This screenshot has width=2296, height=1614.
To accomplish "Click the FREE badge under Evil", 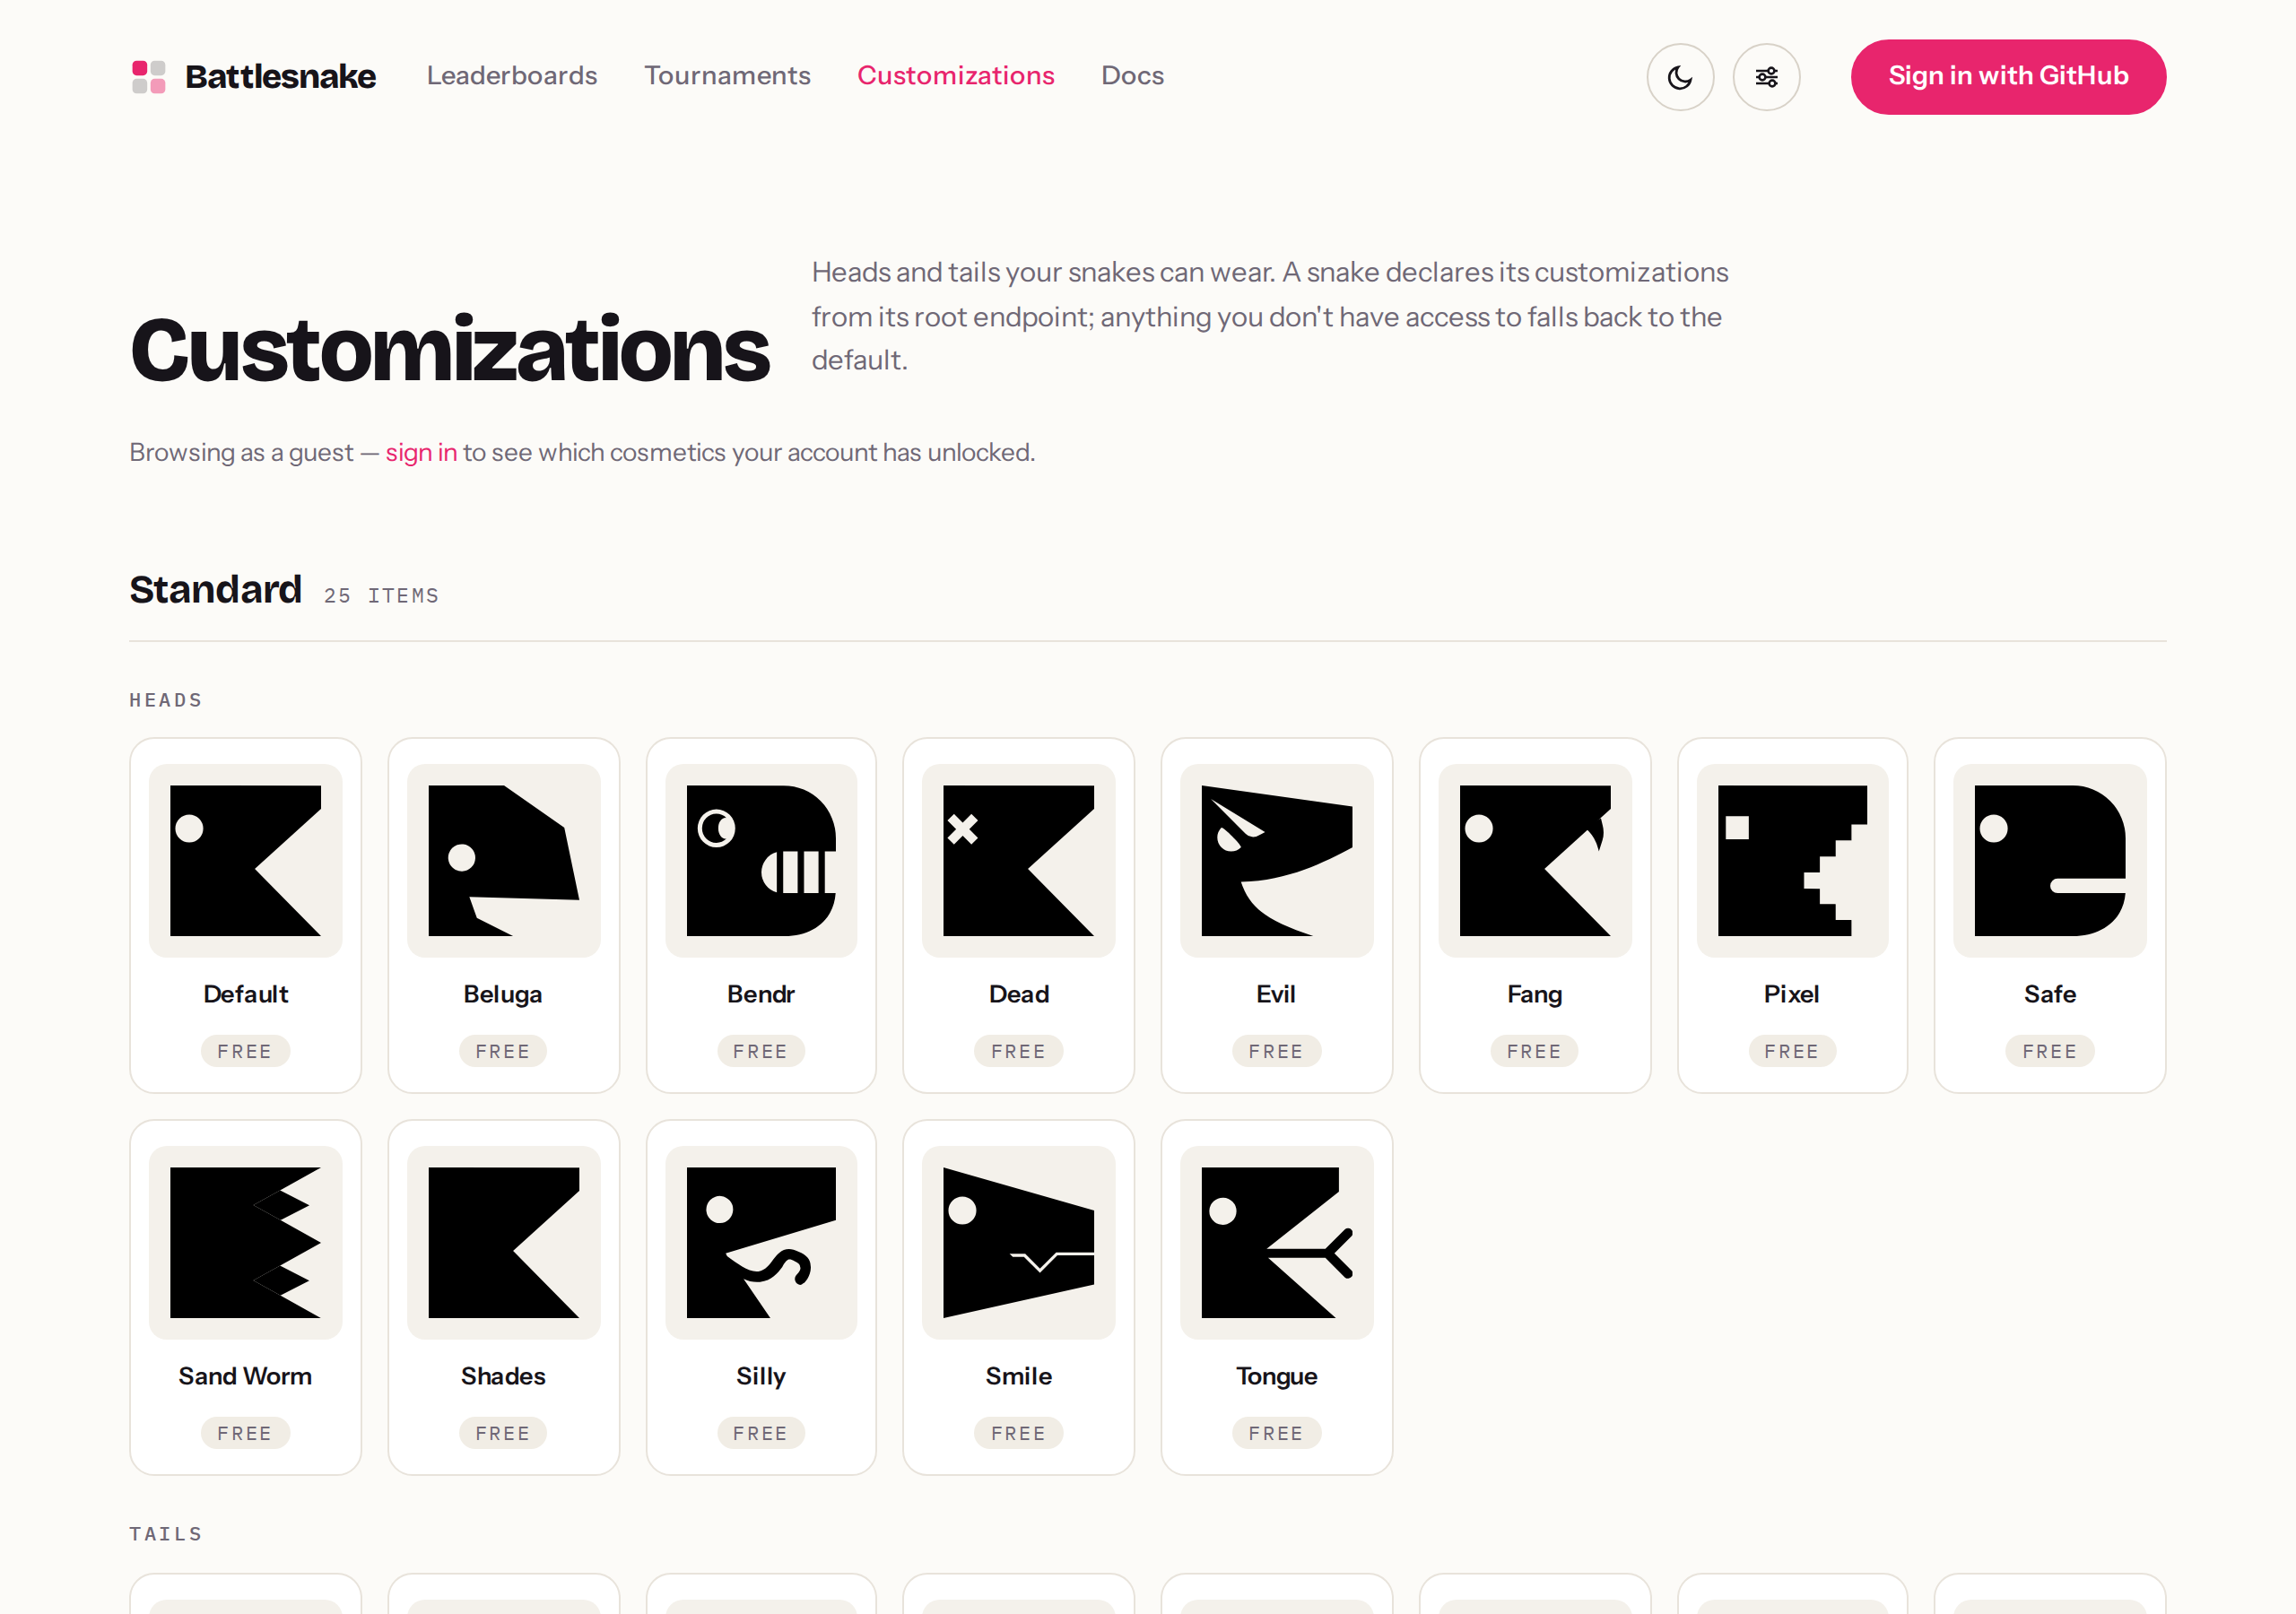I will pyautogui.click(x=1276, y=1051).
